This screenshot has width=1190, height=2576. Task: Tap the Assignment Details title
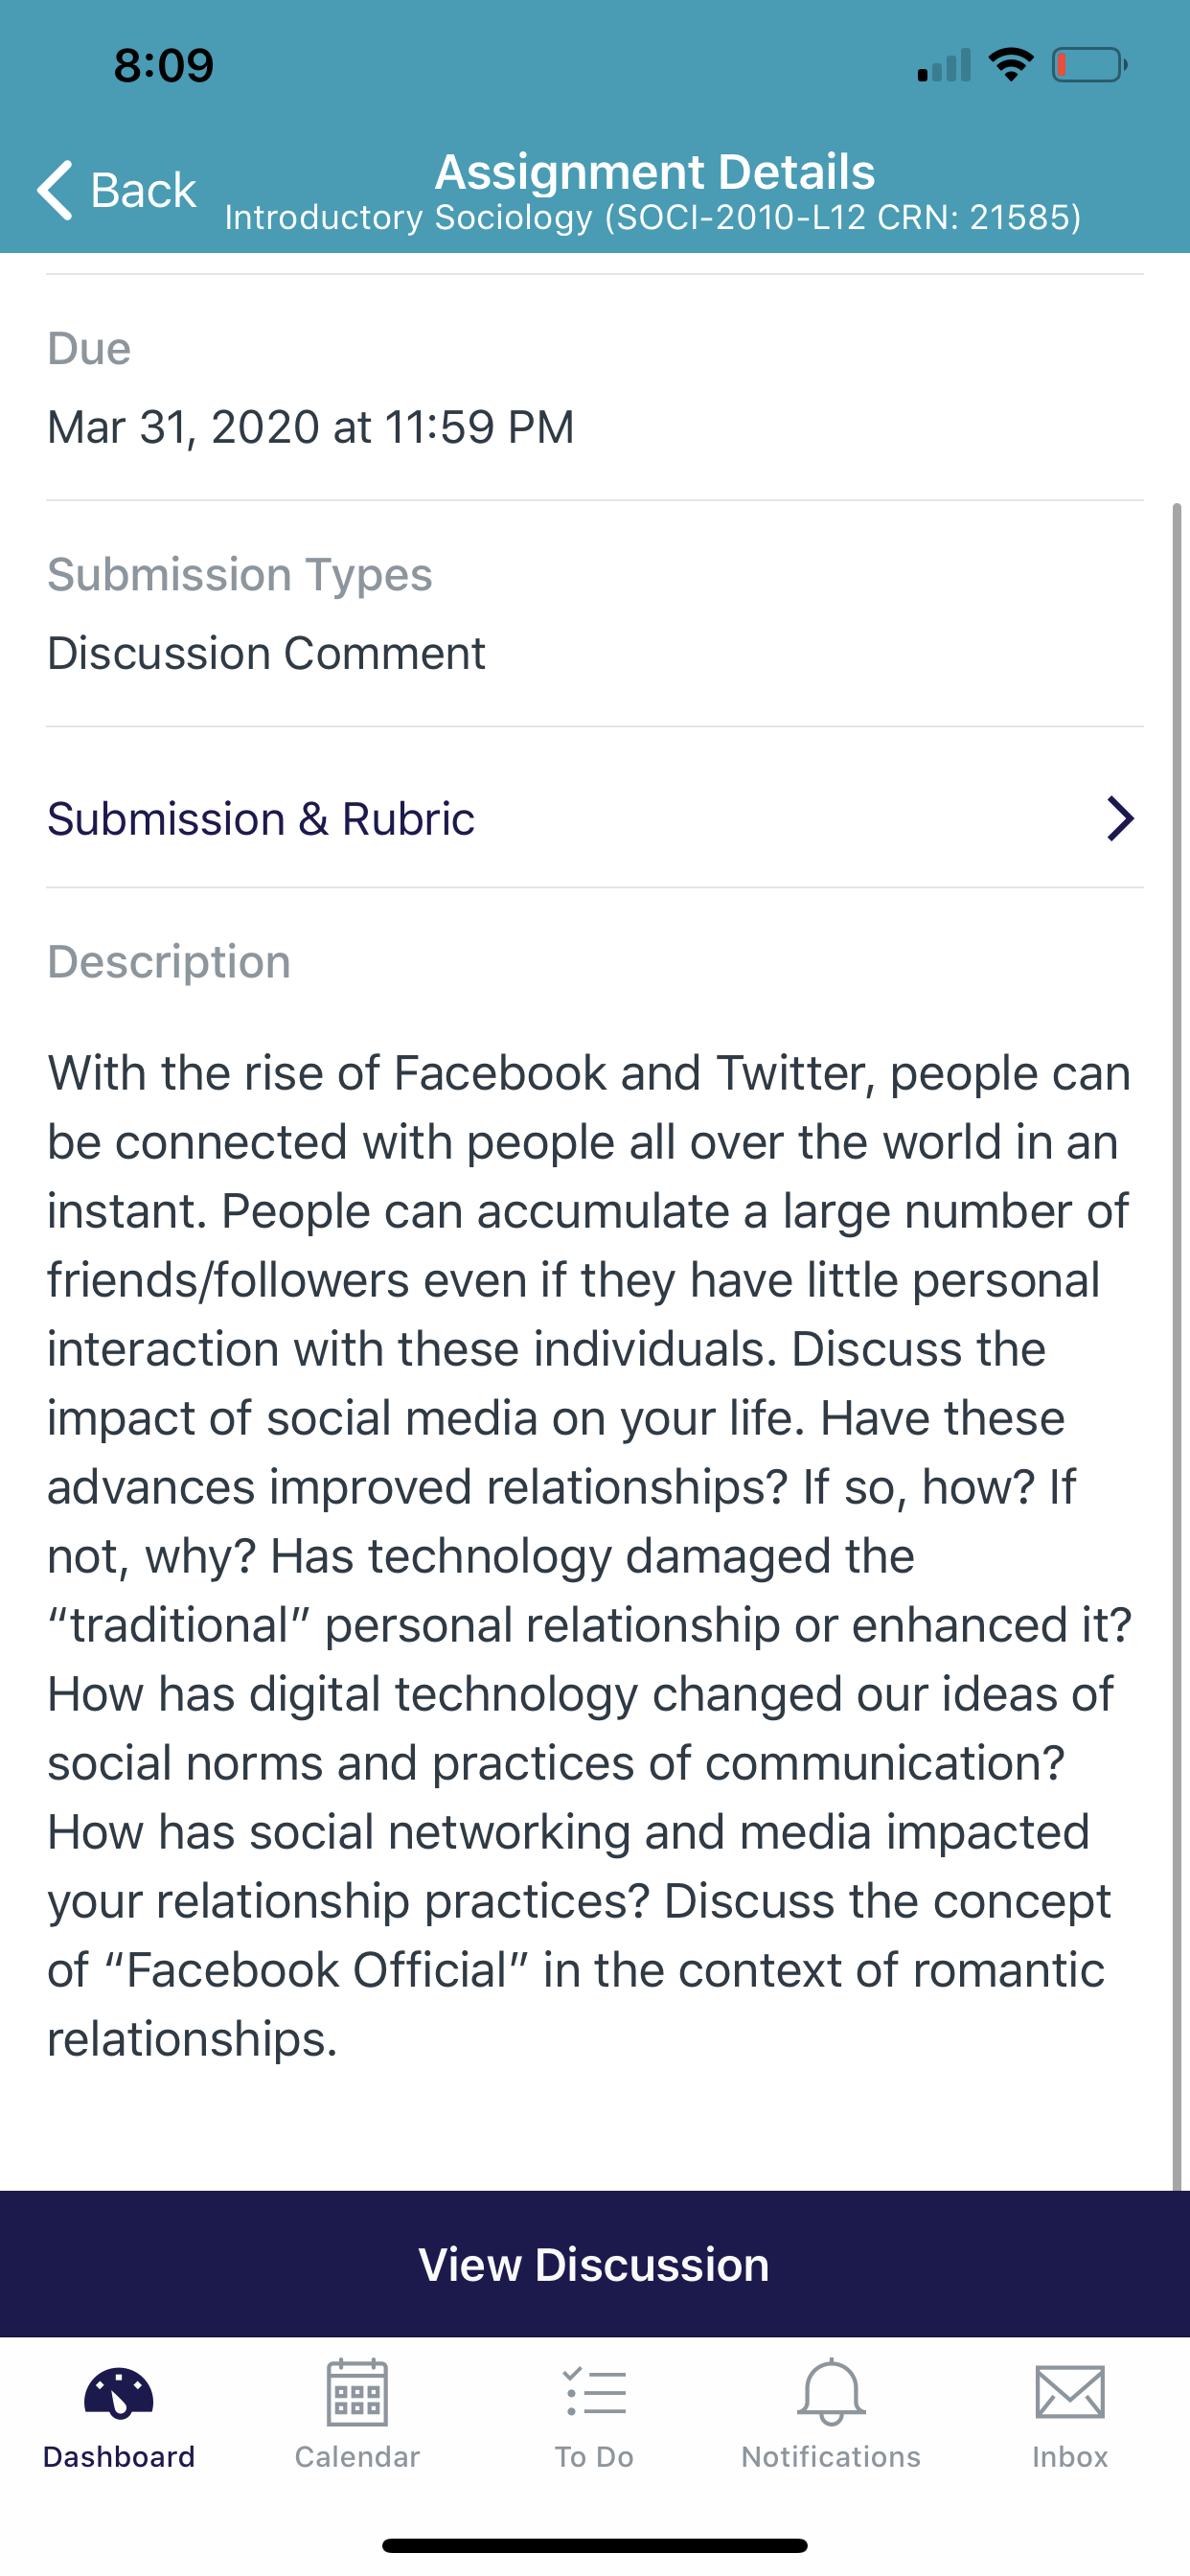[x=655, y=171]
